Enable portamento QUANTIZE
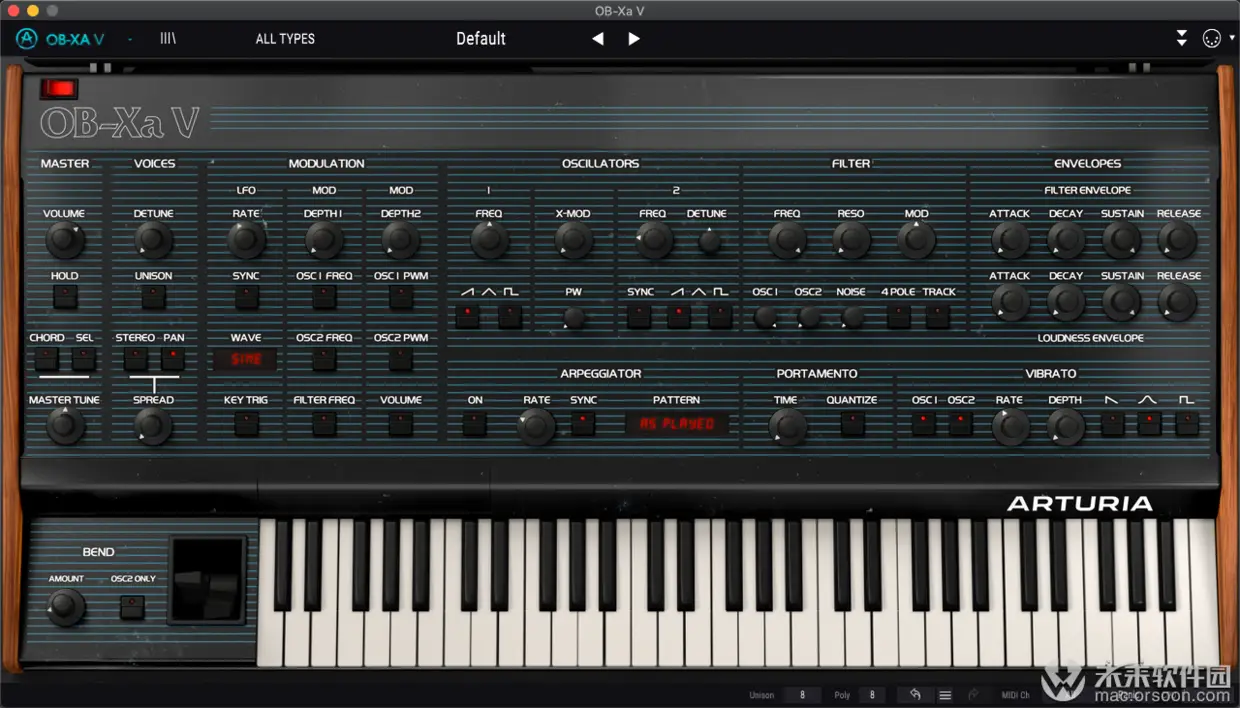The image size is (1240, 708). 852,424
